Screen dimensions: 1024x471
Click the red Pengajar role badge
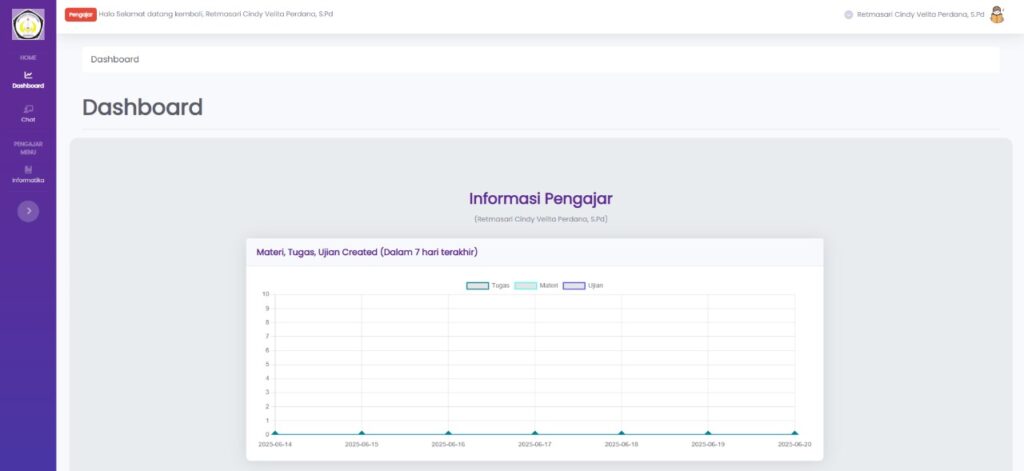point(80,15)
